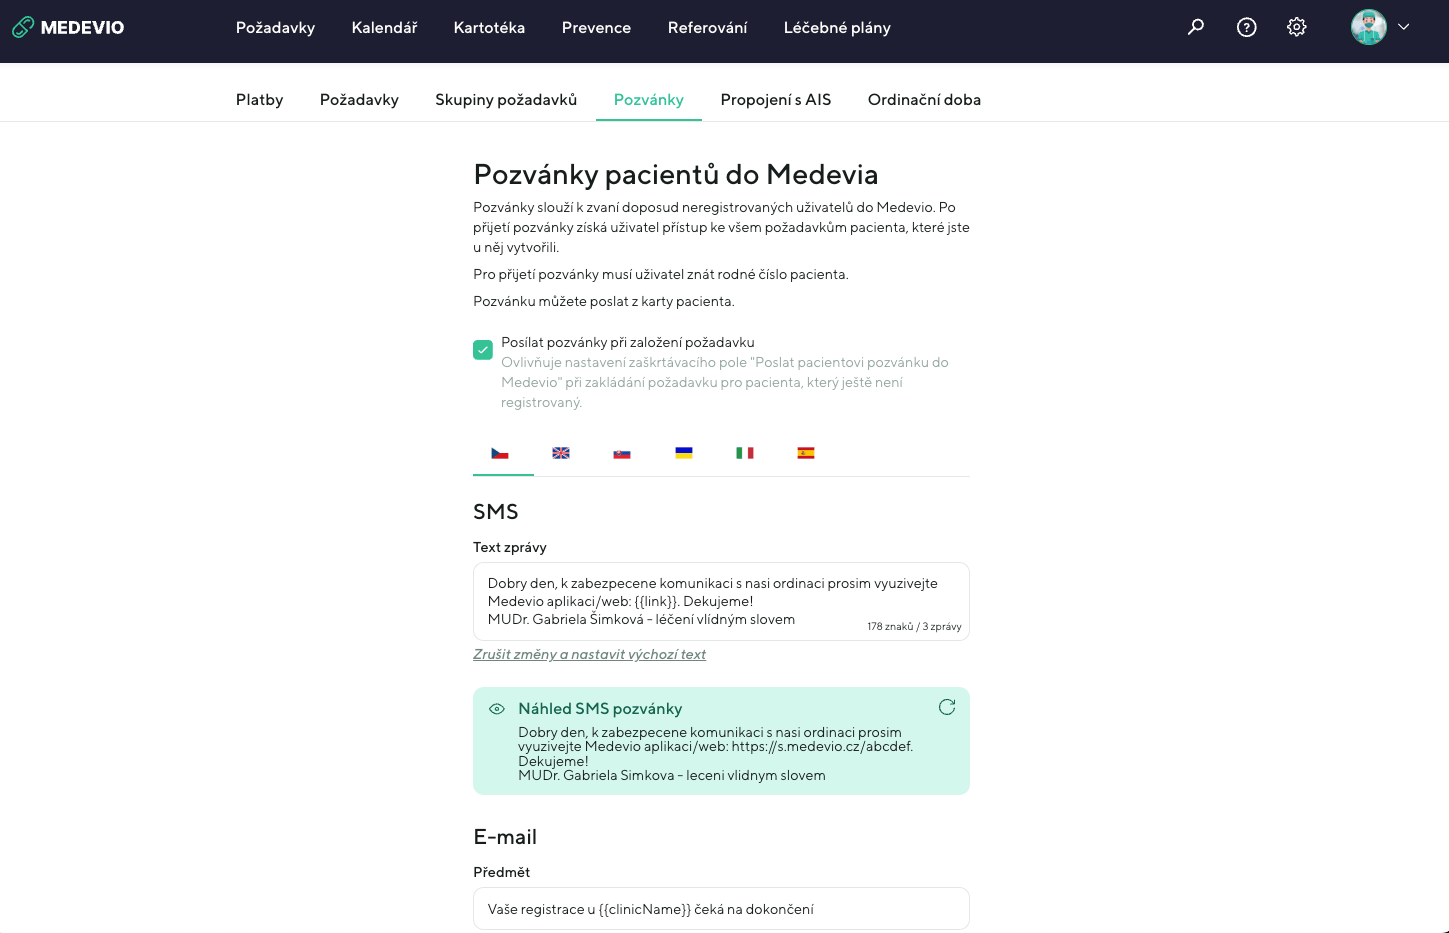Expand the user account dropdown chevron
Image resolution: width=1449 pixels, height=933 pixels.
(x=1404, y=28)
